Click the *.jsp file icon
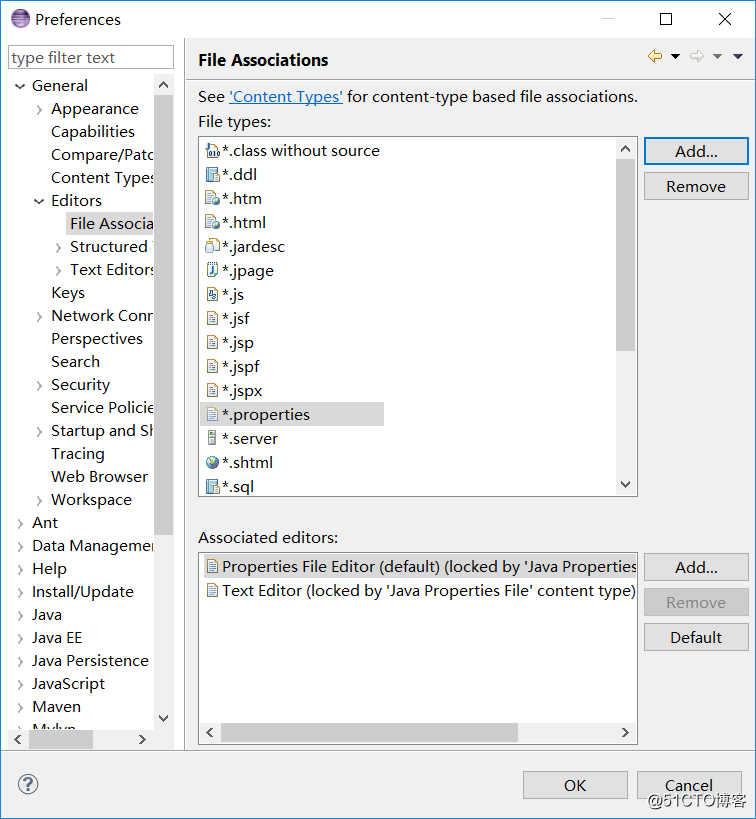756x819 pixels. [212, 342]
